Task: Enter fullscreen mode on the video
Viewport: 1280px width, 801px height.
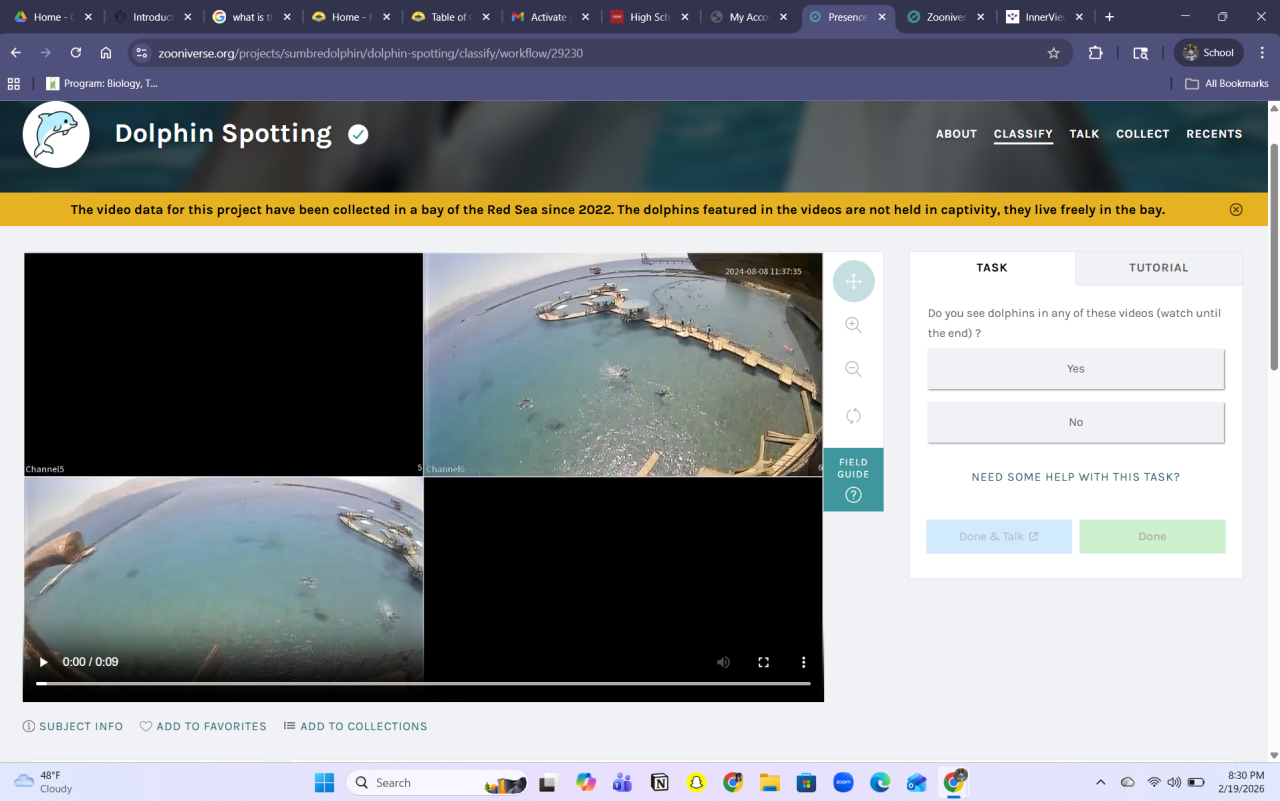Action: (763, 662)
